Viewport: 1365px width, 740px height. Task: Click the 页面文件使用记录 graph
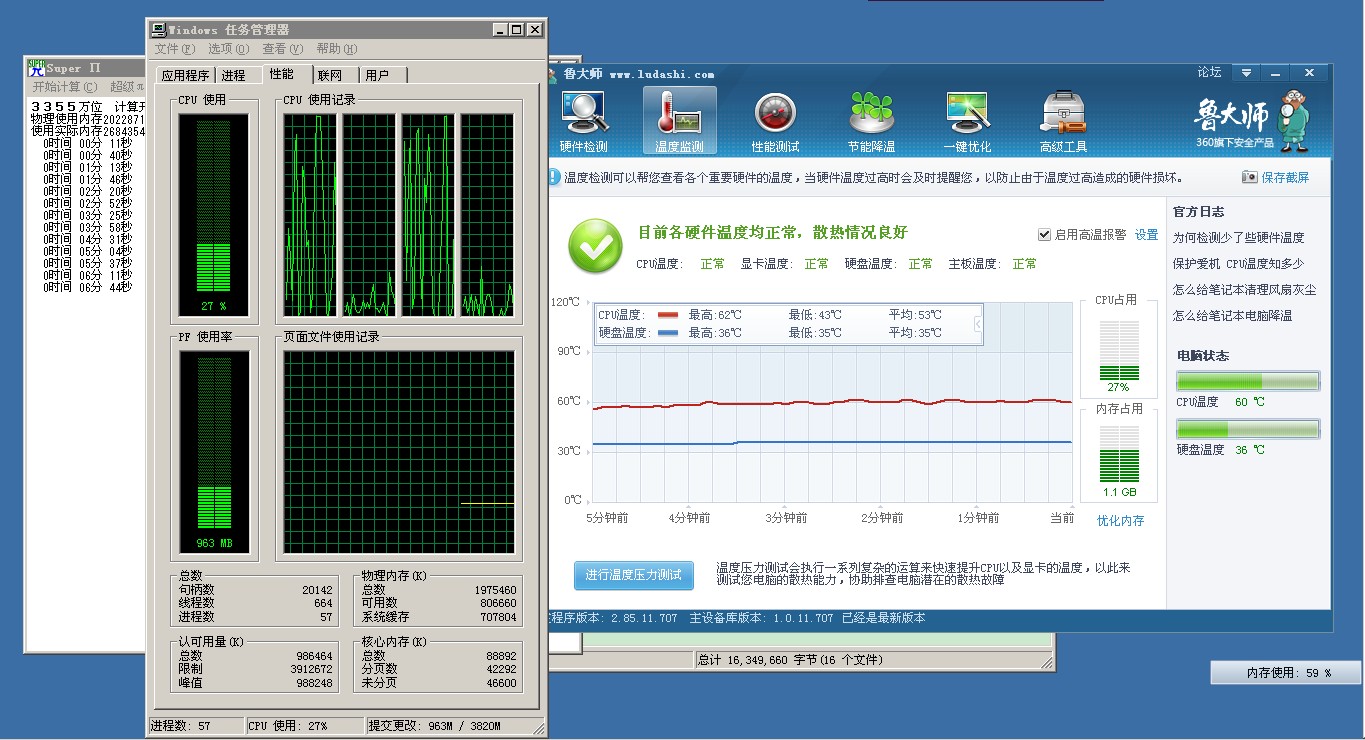pyautogui.click(x=399, y=454)
